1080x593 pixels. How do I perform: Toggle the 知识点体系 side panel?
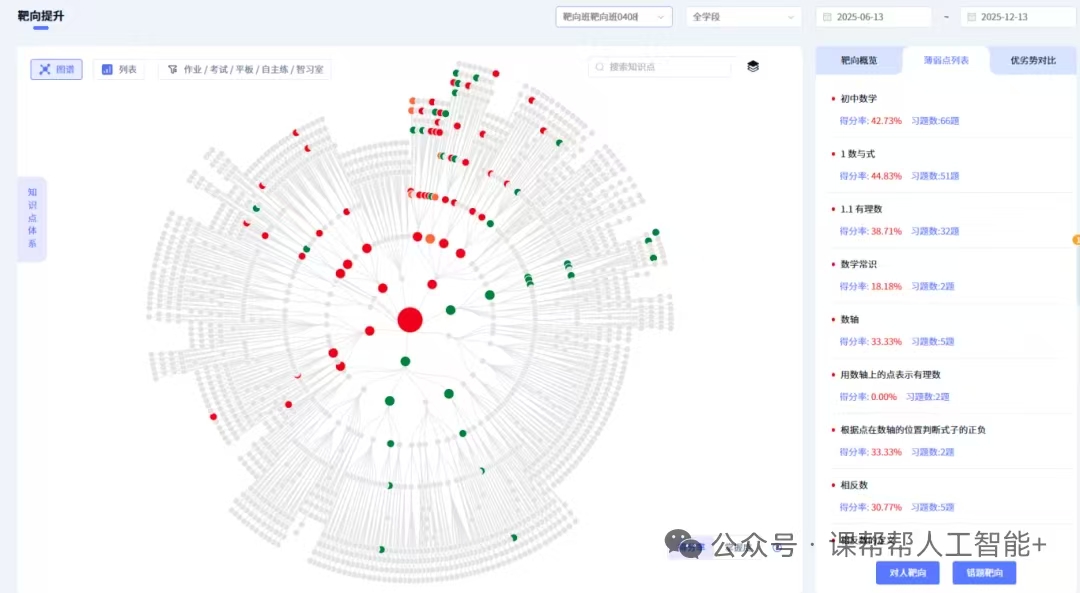click(x=32, y=218)
